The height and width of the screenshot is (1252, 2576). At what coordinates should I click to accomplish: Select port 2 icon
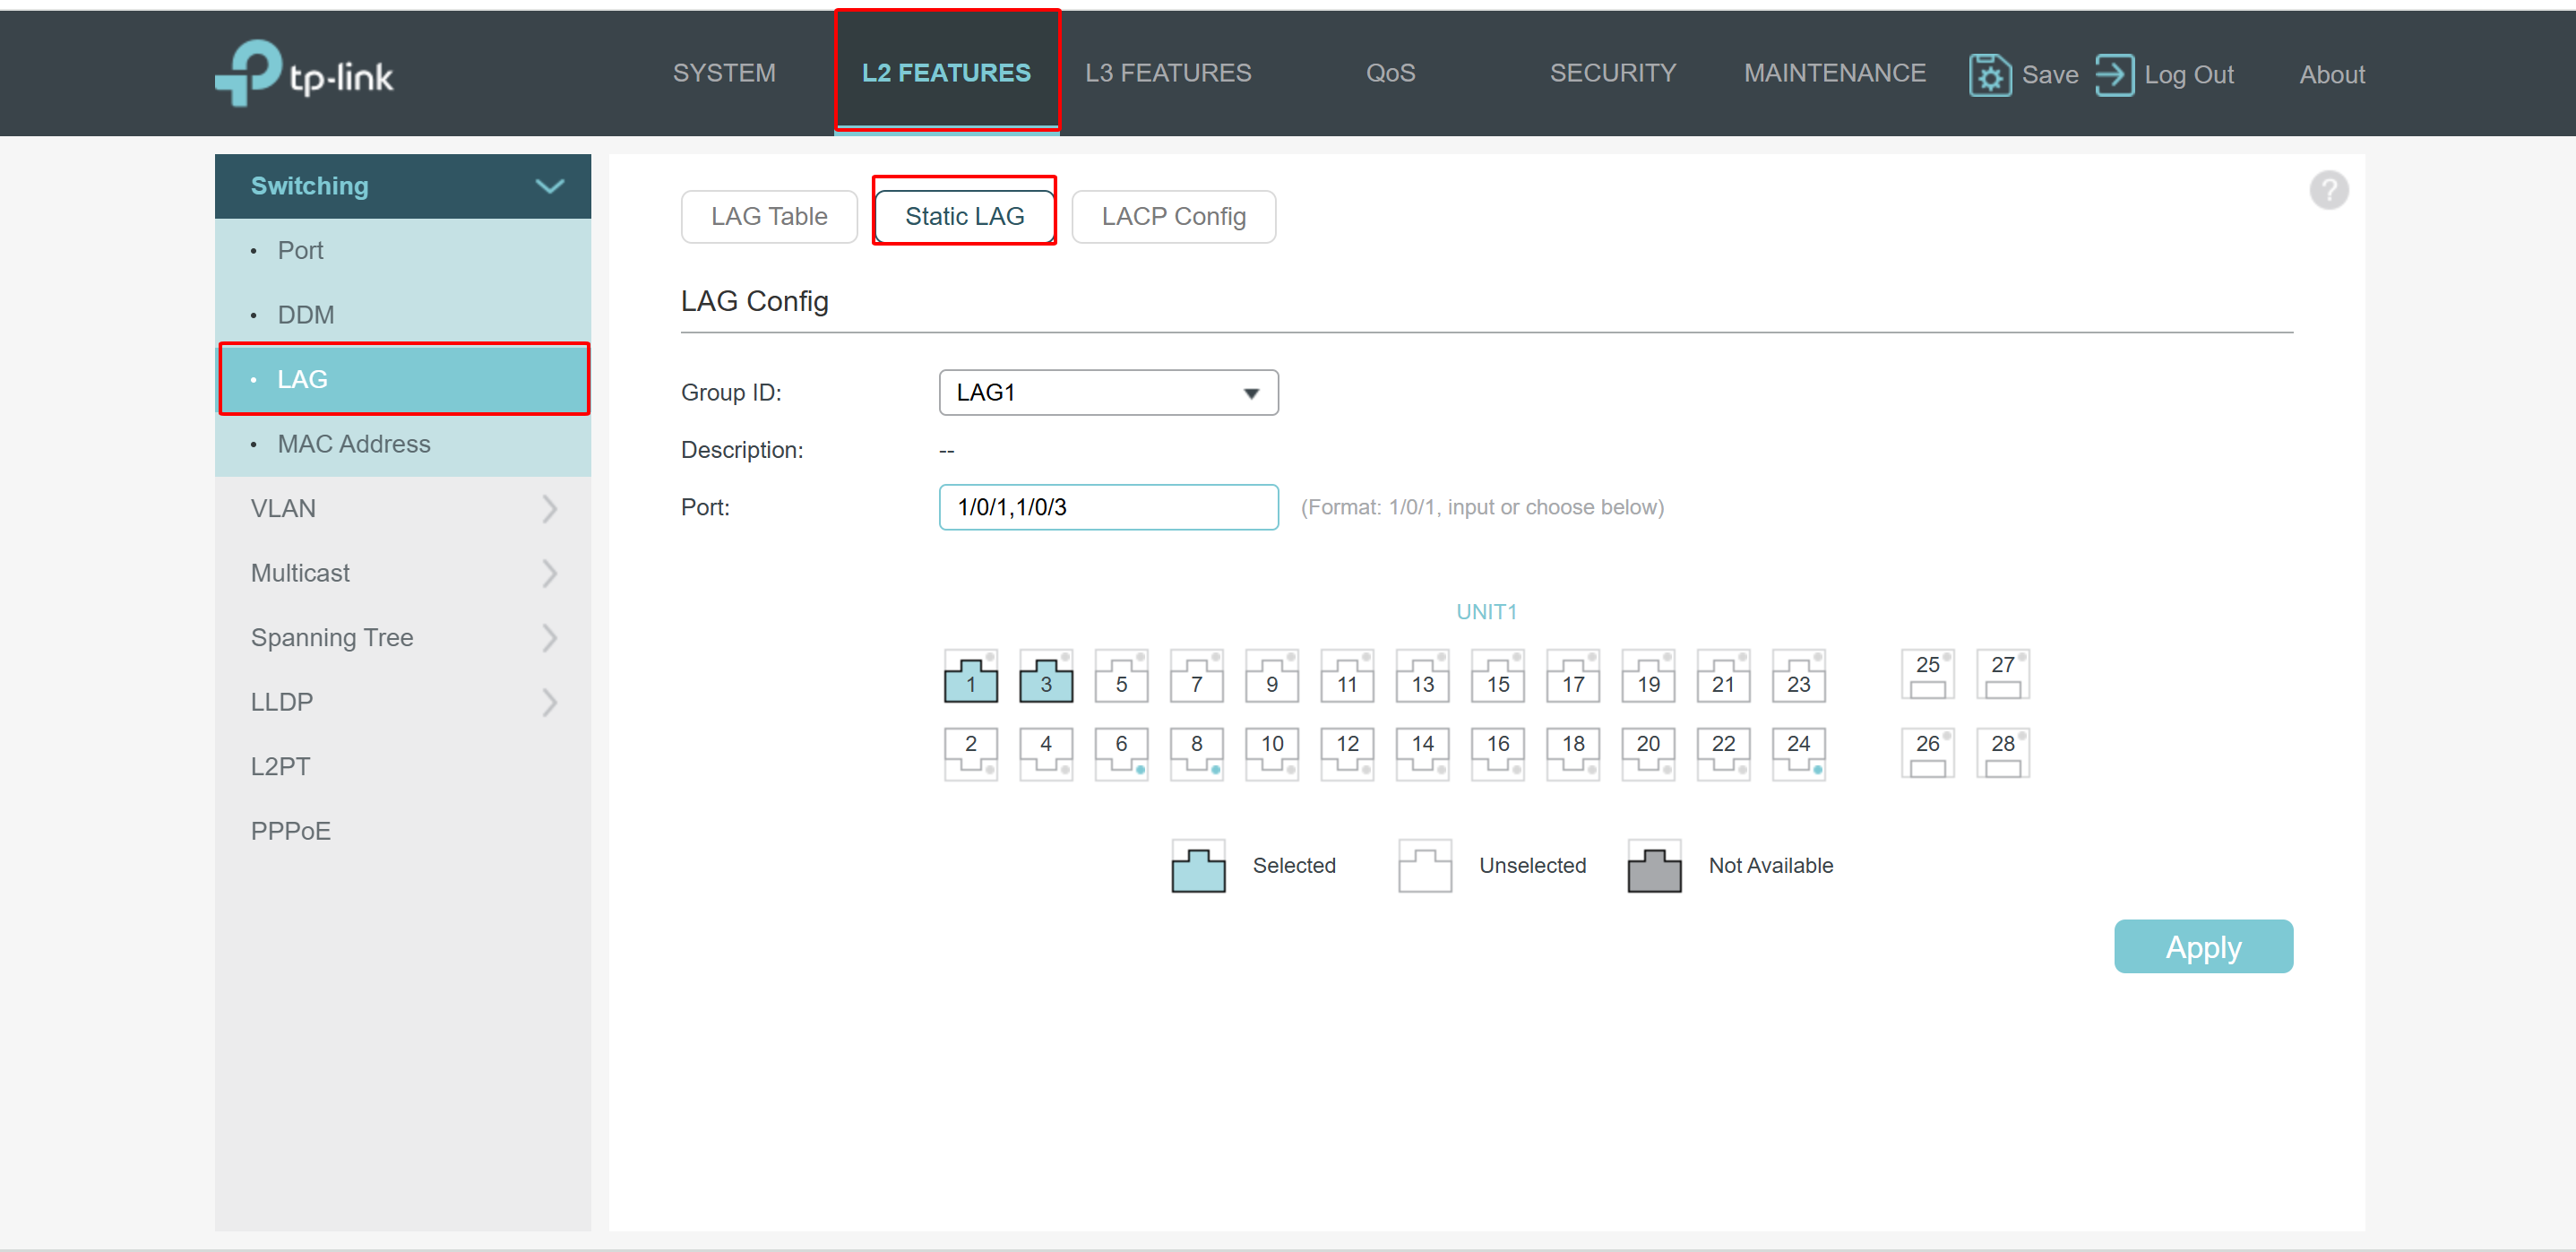(x=970, y=754)
